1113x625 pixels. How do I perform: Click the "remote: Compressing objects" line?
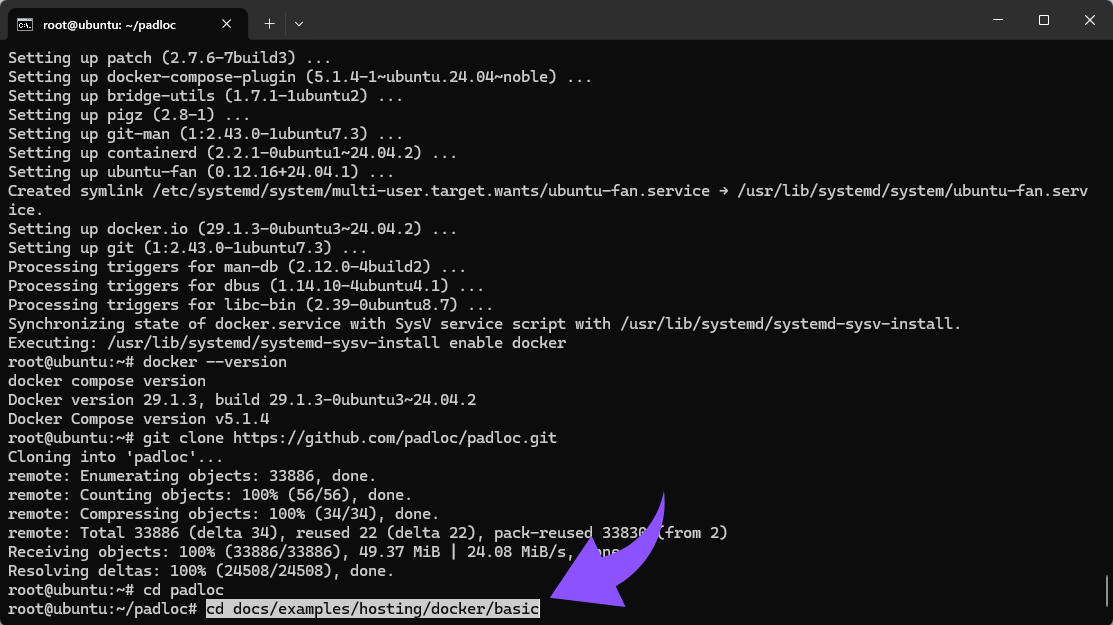click(x=224, y=514)
